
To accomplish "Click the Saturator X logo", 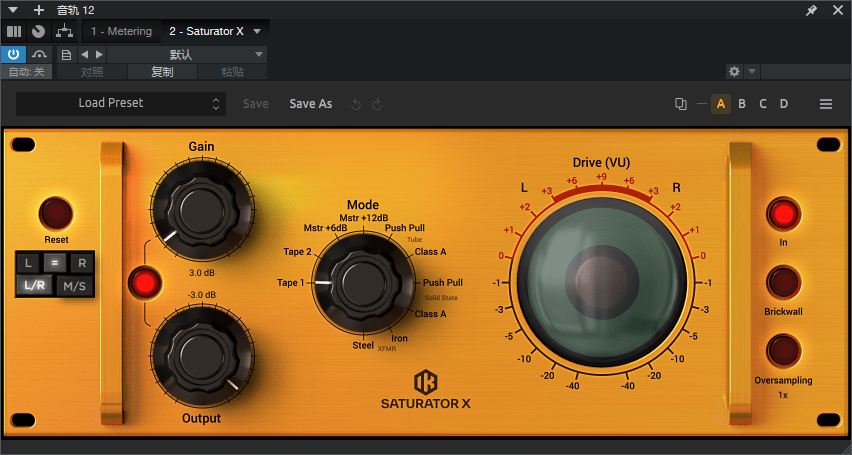I will pyautogui.click(x=425, y=390).
